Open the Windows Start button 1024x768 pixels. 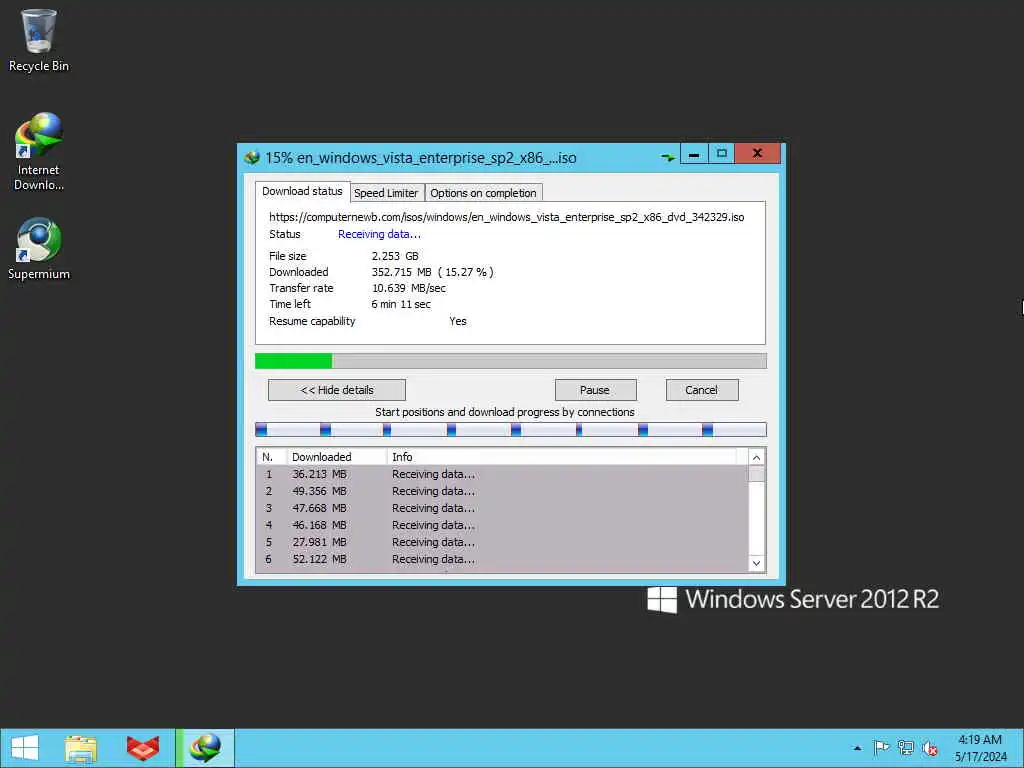25,748
